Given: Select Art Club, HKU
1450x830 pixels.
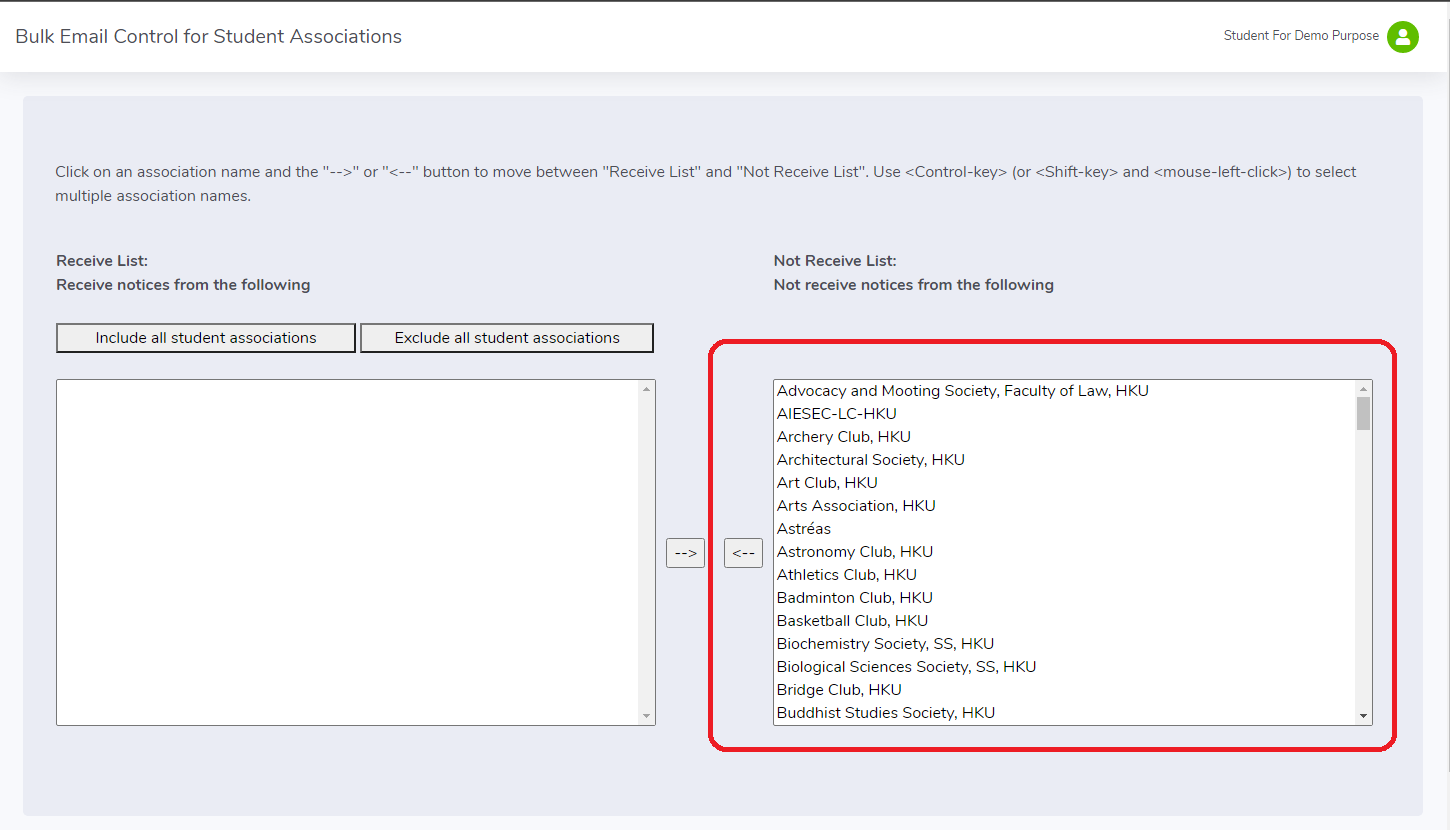Looking at the screenshot, I should coord(827,482).
